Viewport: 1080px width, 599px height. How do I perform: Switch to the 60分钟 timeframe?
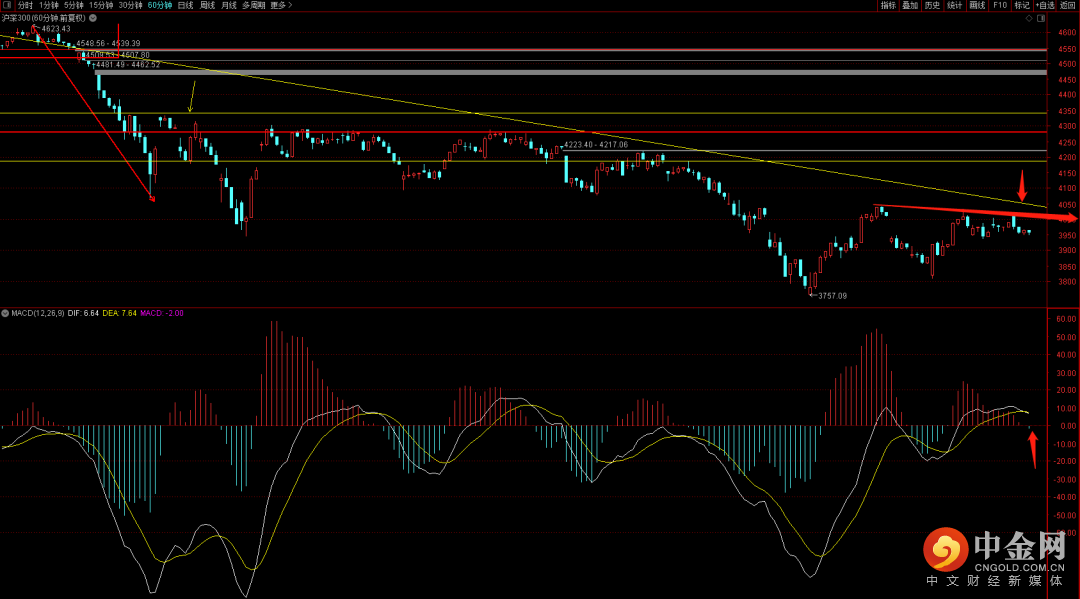[158, 5]
